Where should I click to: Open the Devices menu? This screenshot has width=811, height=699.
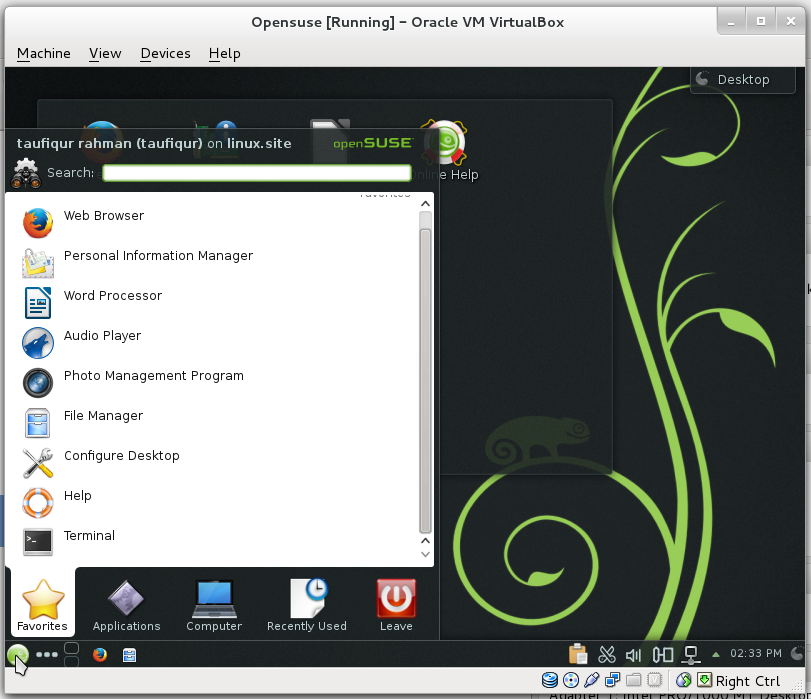(x=164, y=53)
